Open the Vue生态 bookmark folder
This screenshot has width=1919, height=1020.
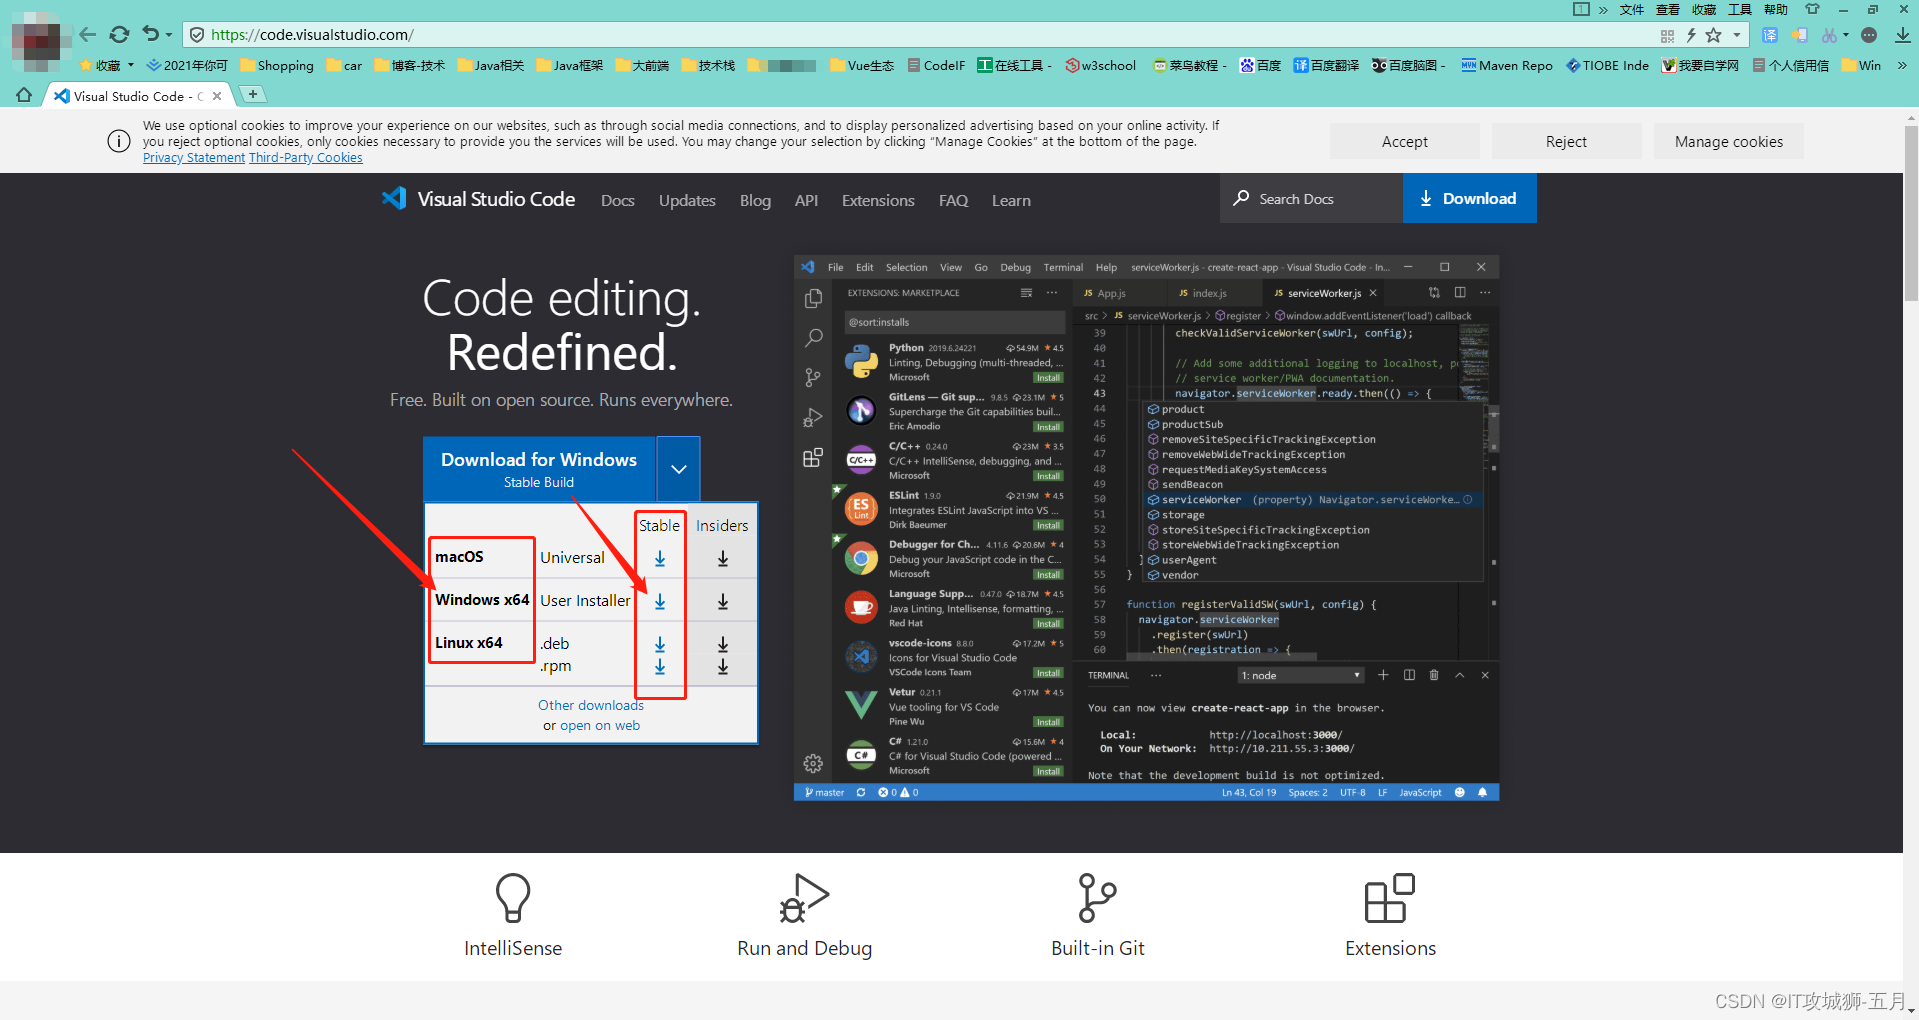pos(862,66)
